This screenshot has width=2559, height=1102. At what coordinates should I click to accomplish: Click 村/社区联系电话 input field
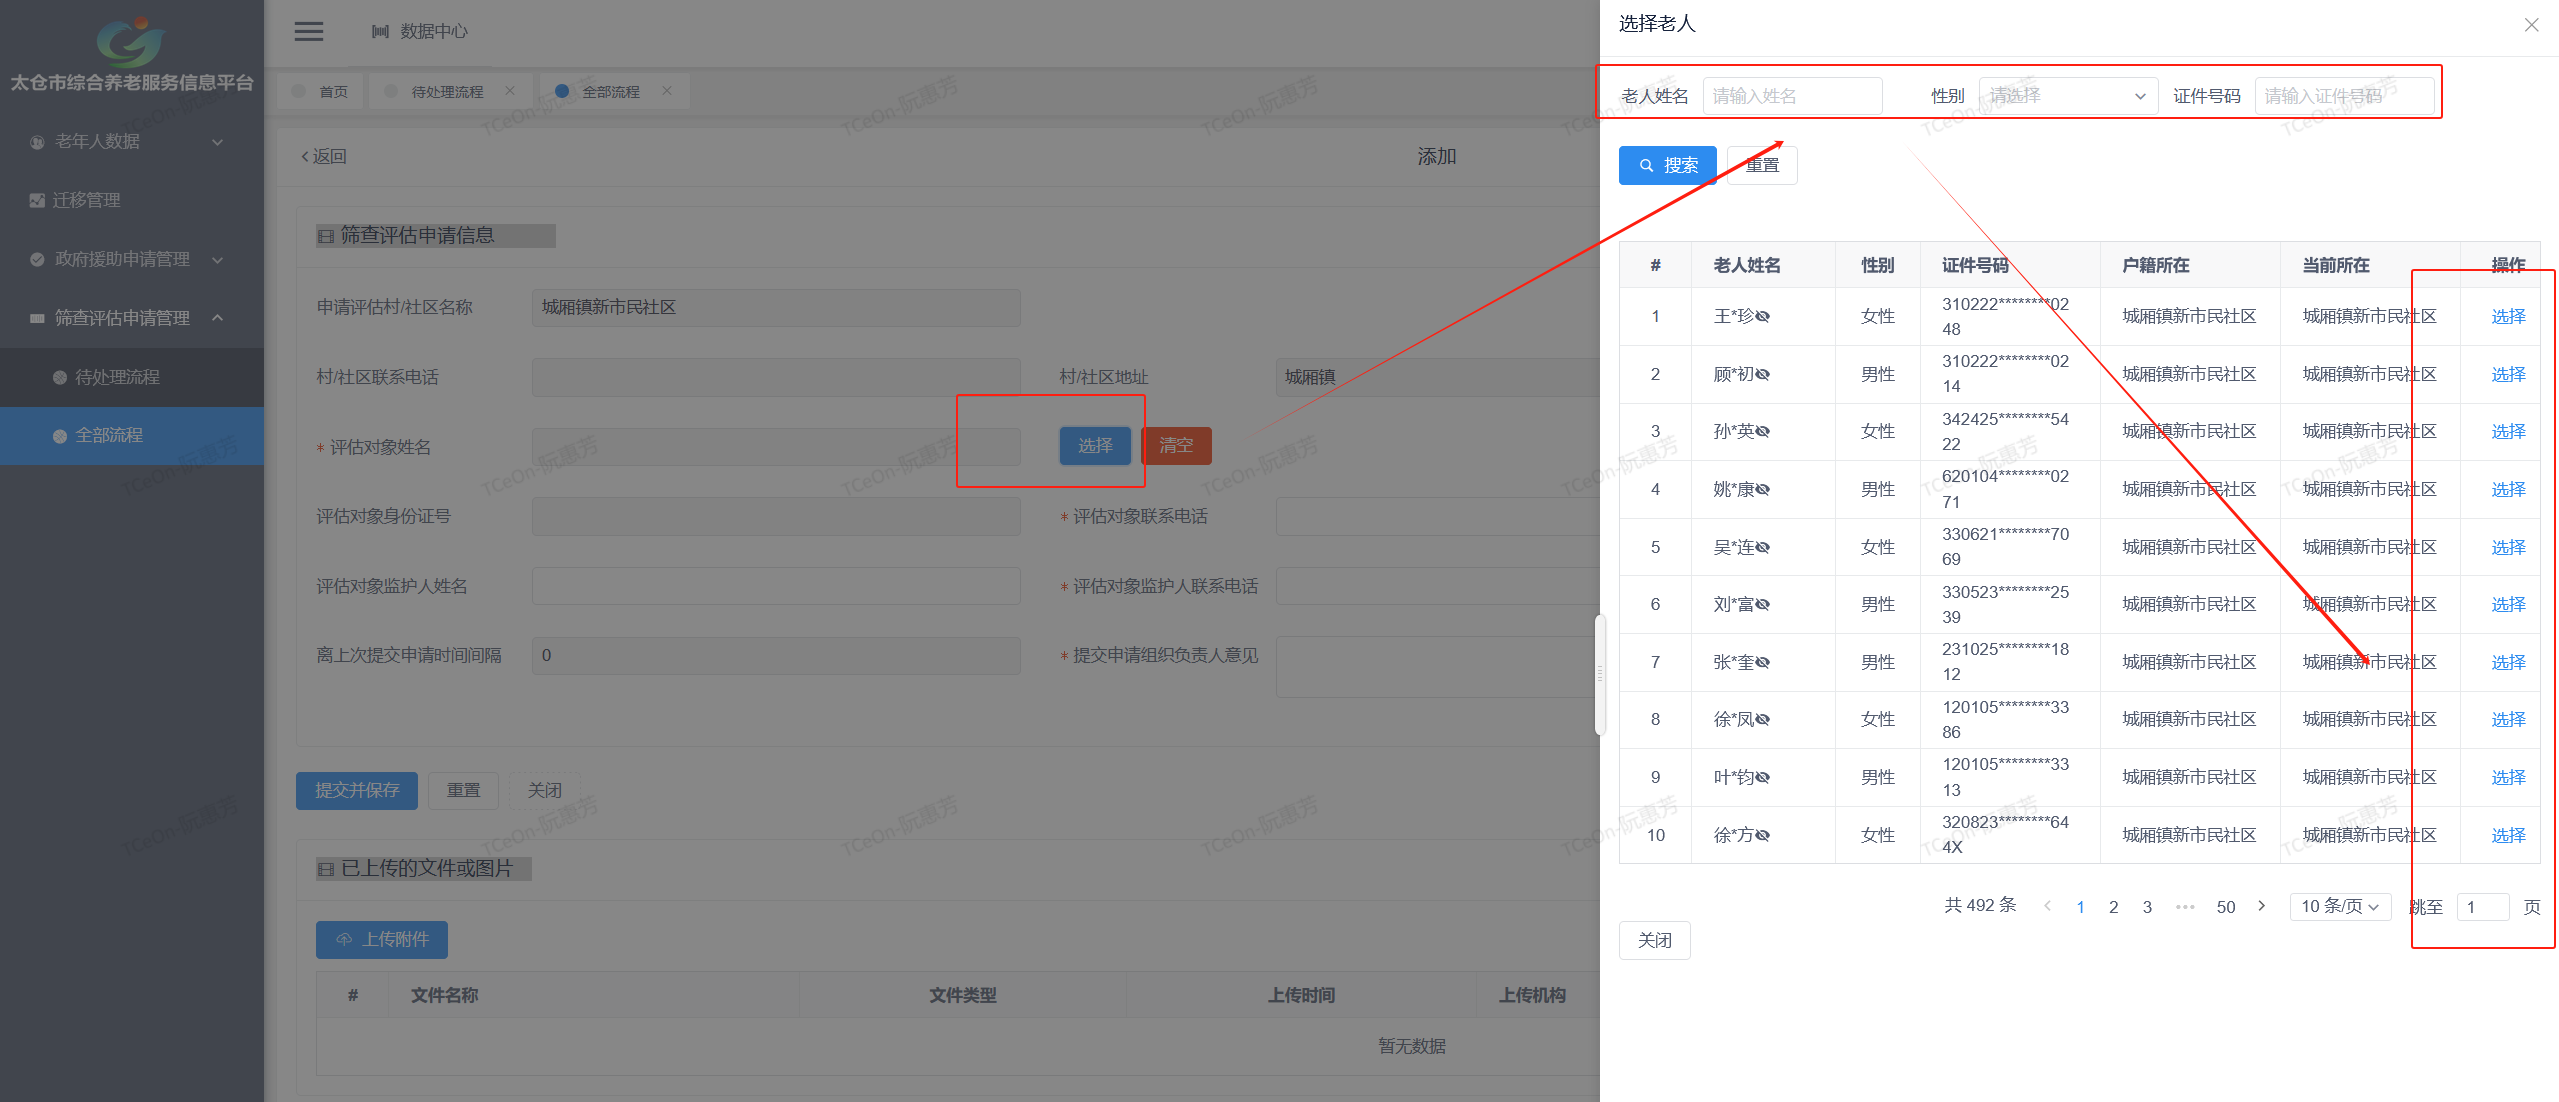(776, 377)
